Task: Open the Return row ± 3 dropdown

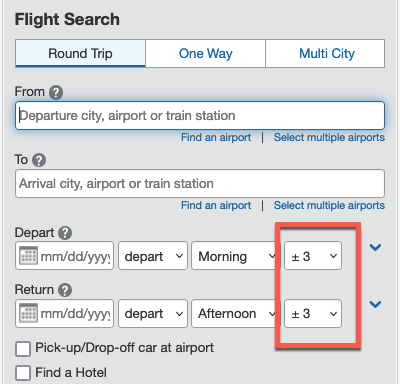Action: pyautogui.click(x=313, y=313)
